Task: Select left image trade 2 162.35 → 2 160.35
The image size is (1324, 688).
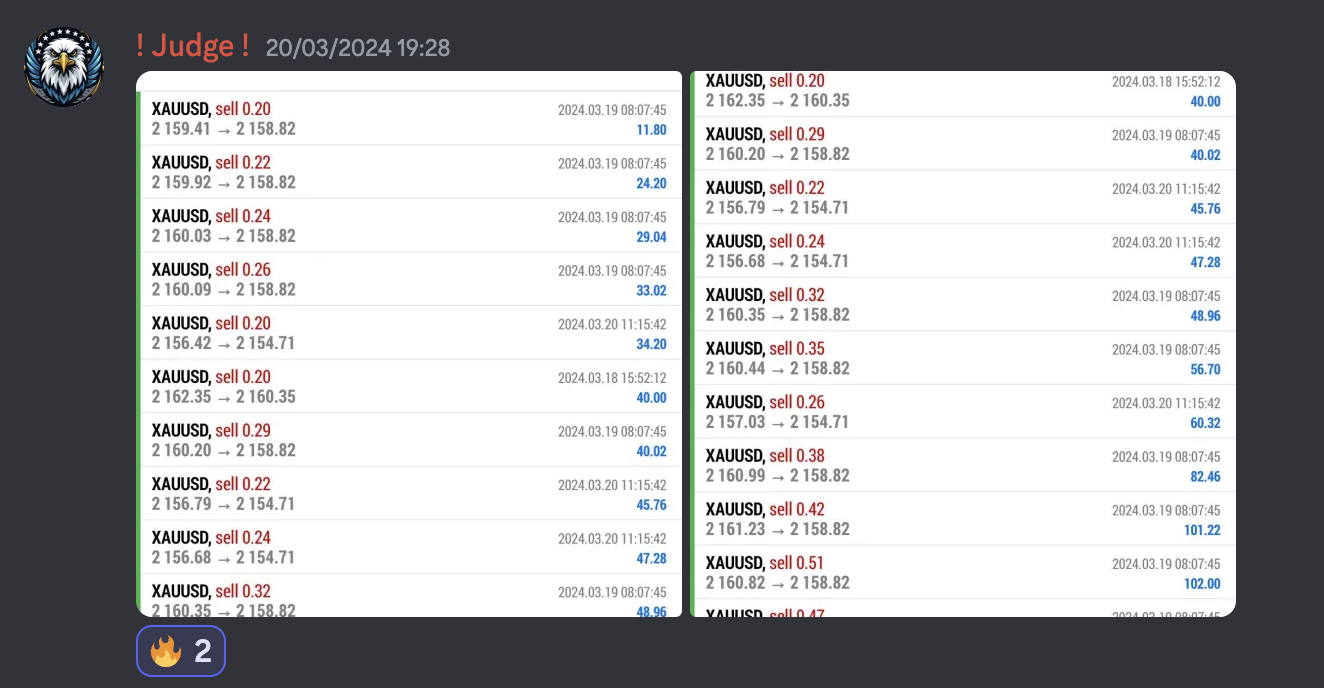Action: [x=409, y=386]
